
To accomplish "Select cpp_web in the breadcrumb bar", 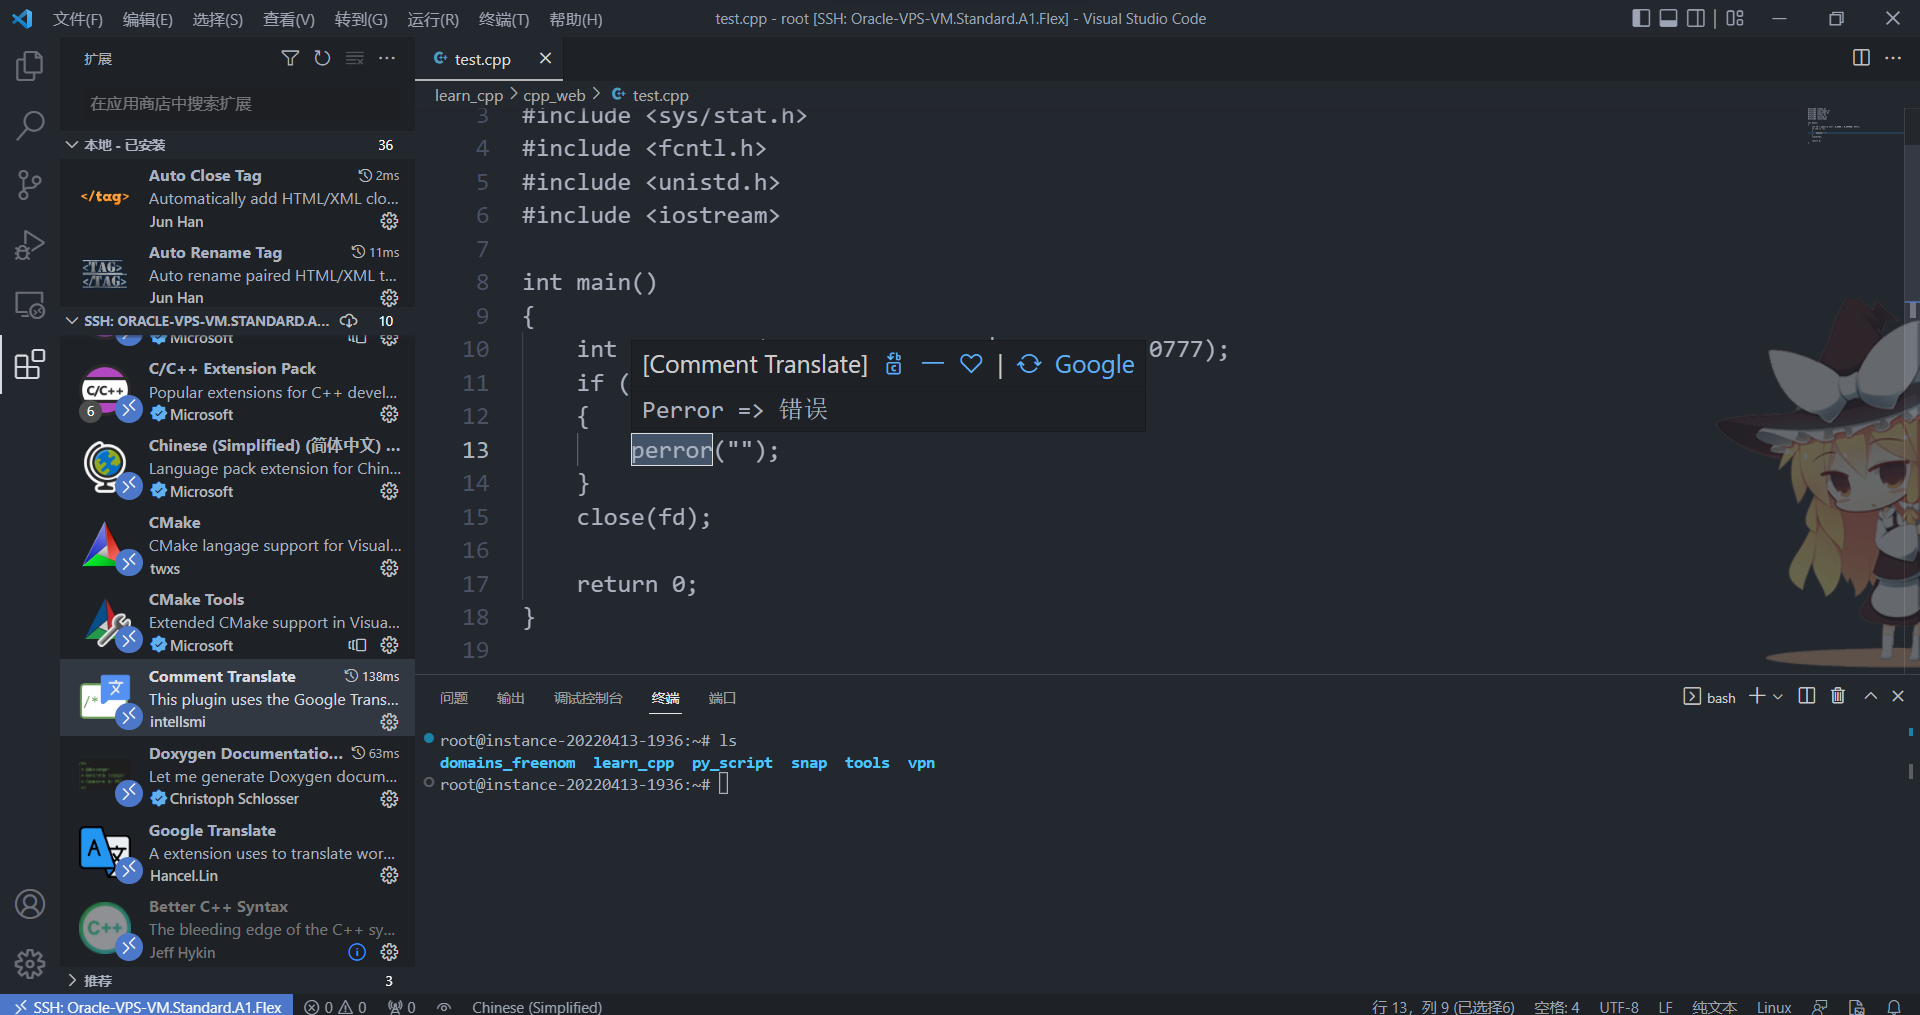I will 556,94.
